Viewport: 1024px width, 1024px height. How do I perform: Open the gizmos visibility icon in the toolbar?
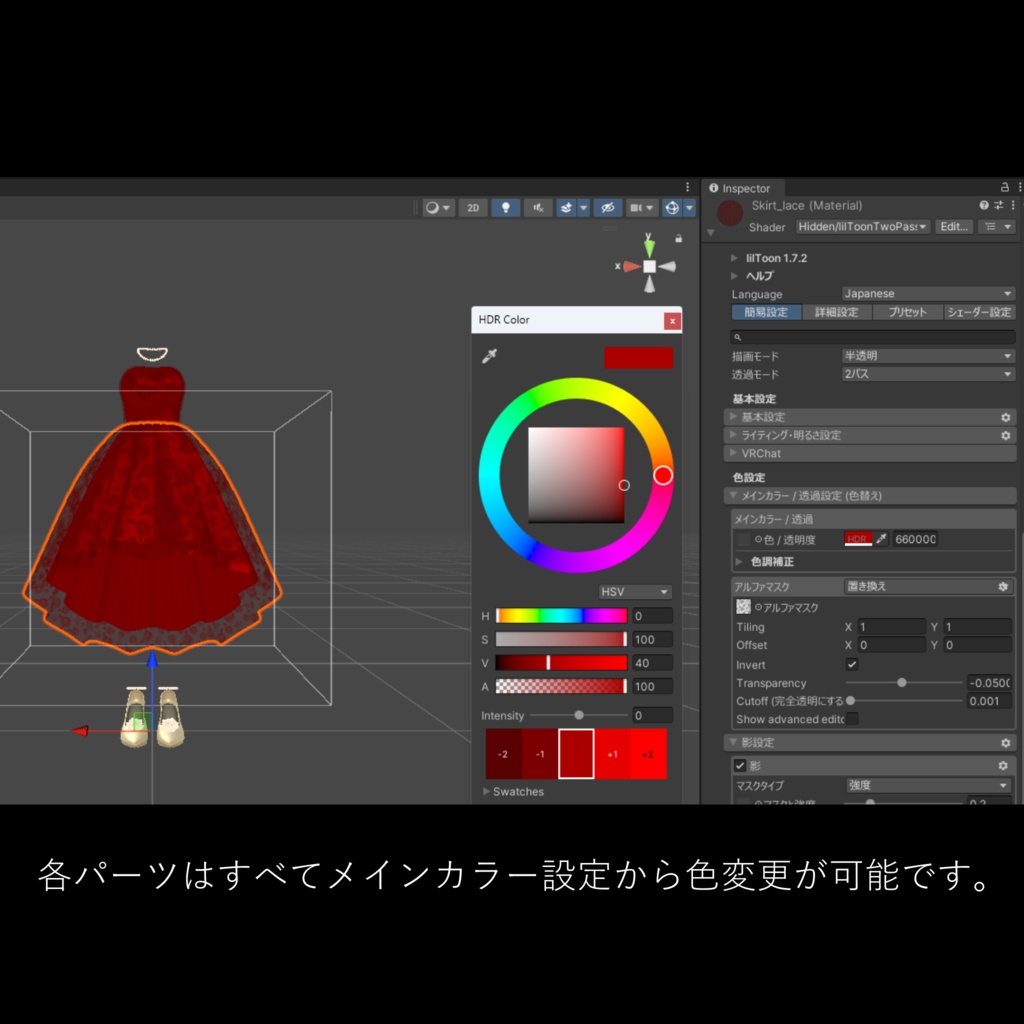pyautogui.click(x=673, y=207)
